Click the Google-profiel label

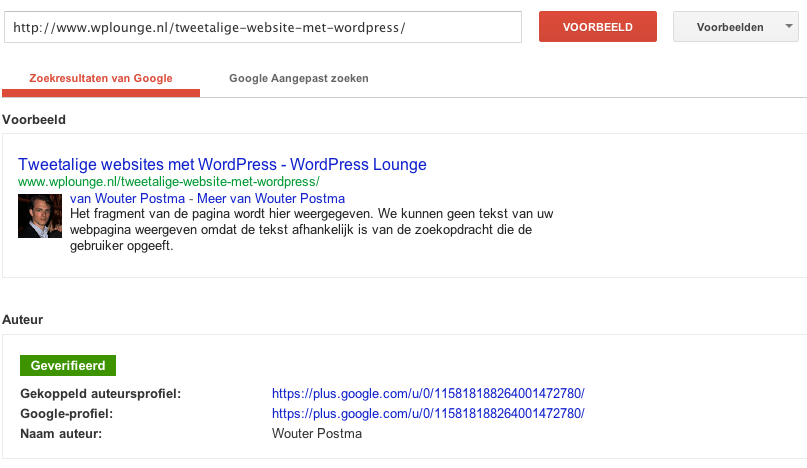(x=66, y=414)
